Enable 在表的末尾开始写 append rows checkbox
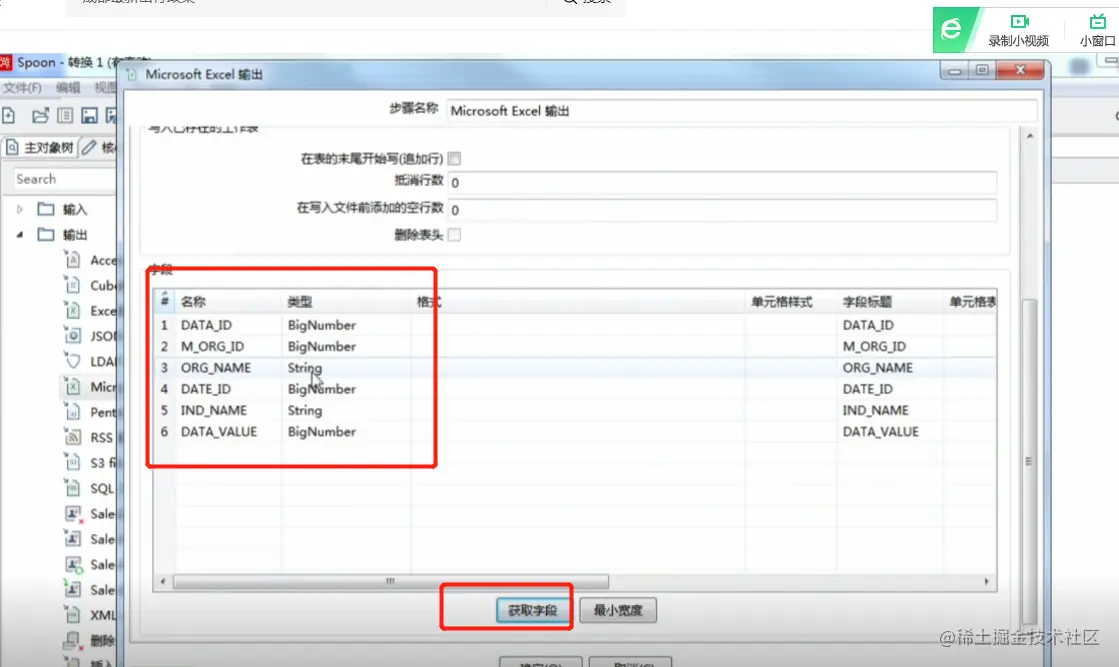 [x=454, y=158]
